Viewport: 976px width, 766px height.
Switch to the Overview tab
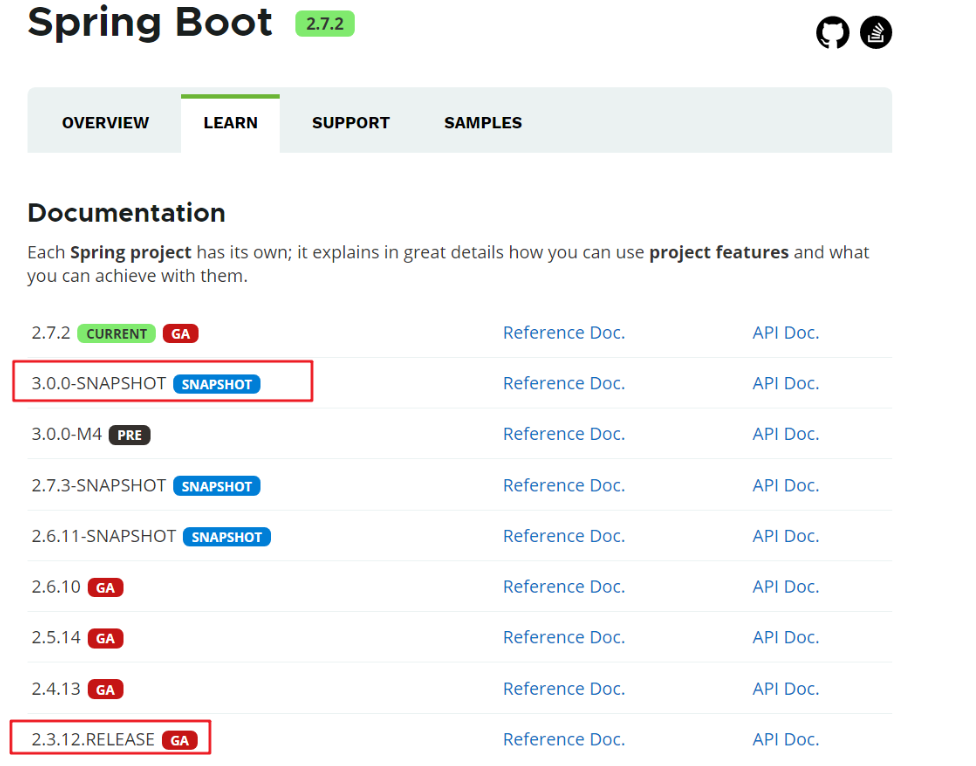[105, 123]
